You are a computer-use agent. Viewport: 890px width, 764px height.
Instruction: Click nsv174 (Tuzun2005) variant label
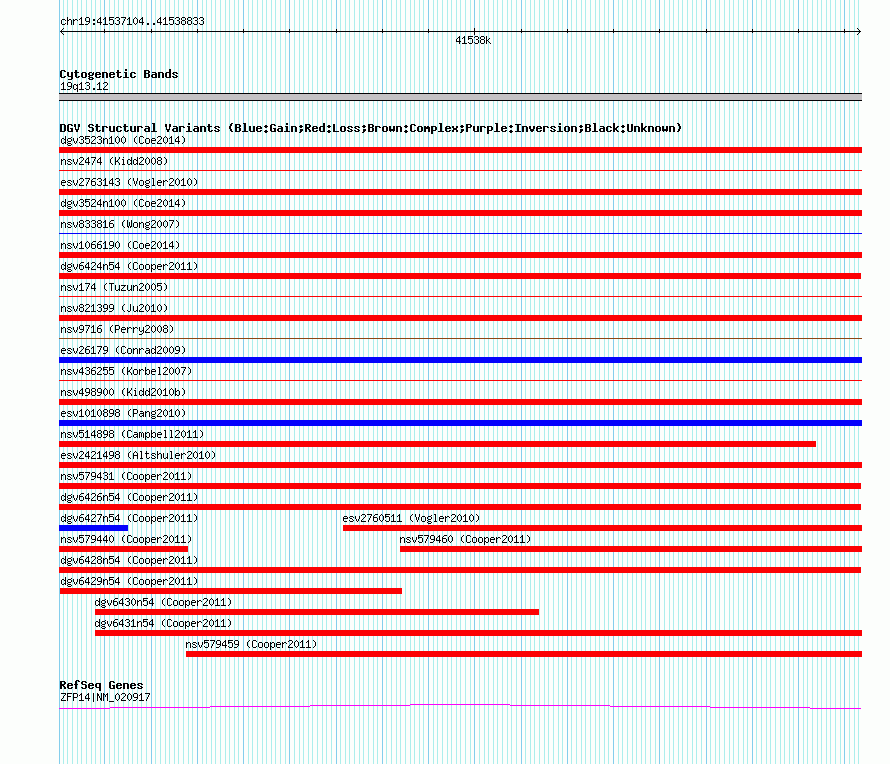pos(114,287)
